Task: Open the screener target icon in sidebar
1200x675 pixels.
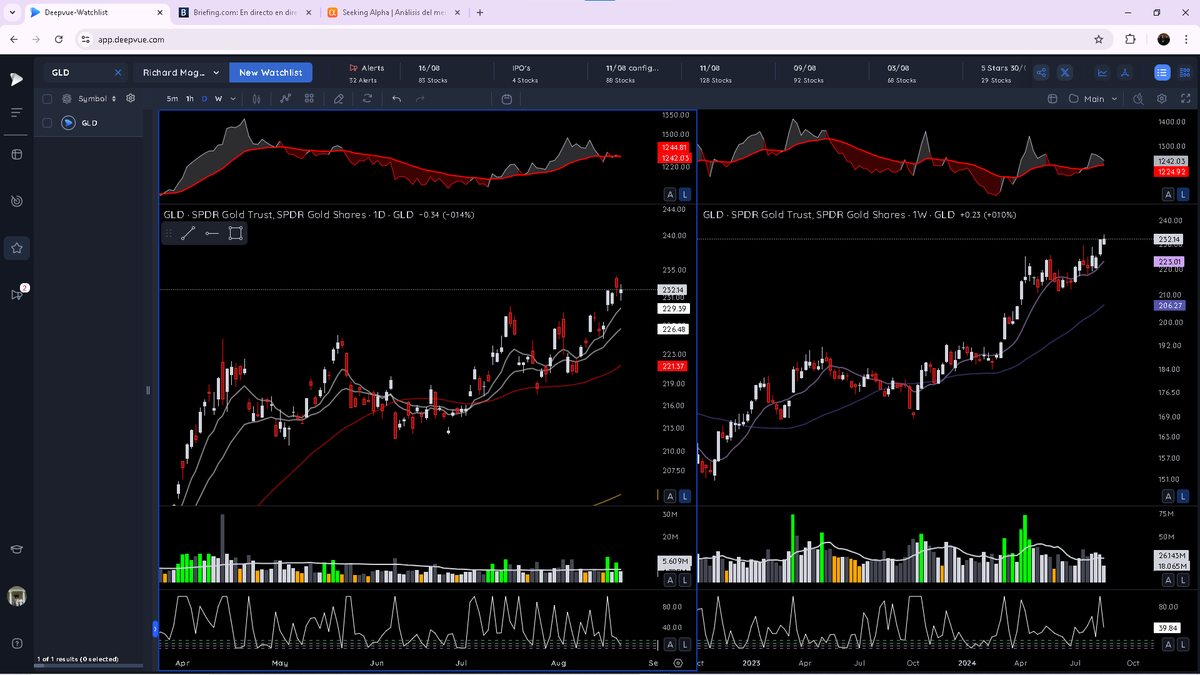Action: click(16, 201)
